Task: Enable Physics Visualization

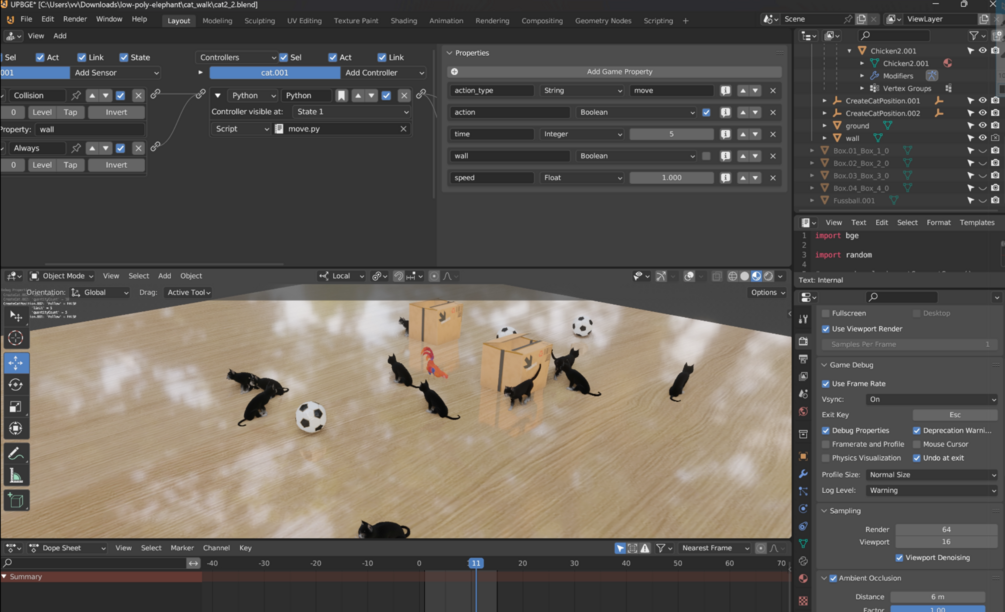Action: click(x=826, y=458)
